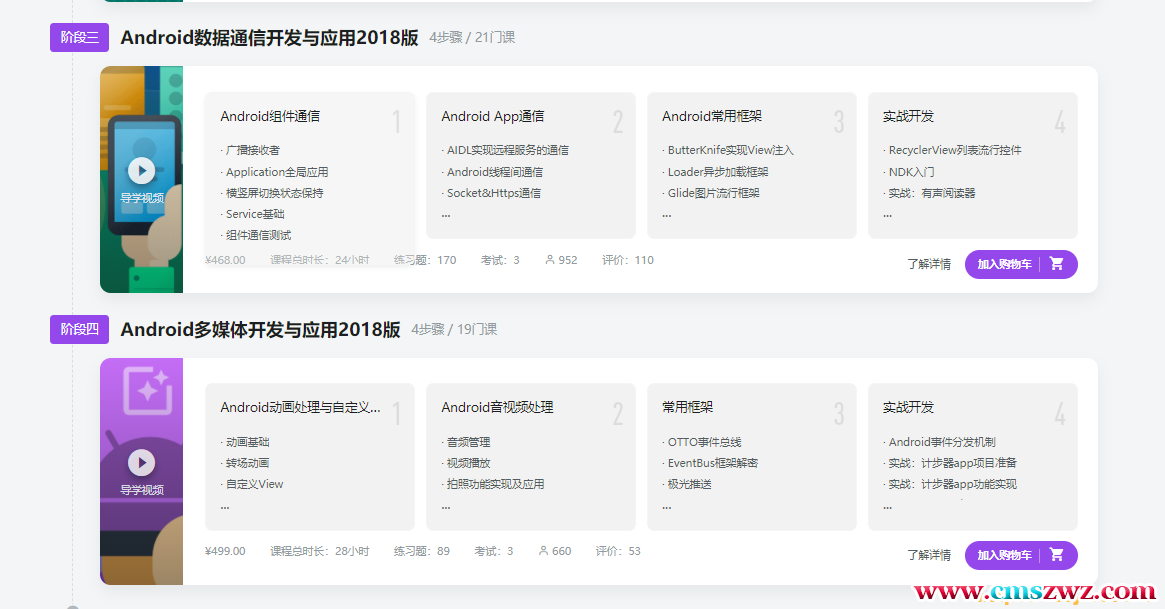This screenshot has height=609, width=1165.
Task: Open 了解详情 for Android多媒体 course
Action: 928,555
